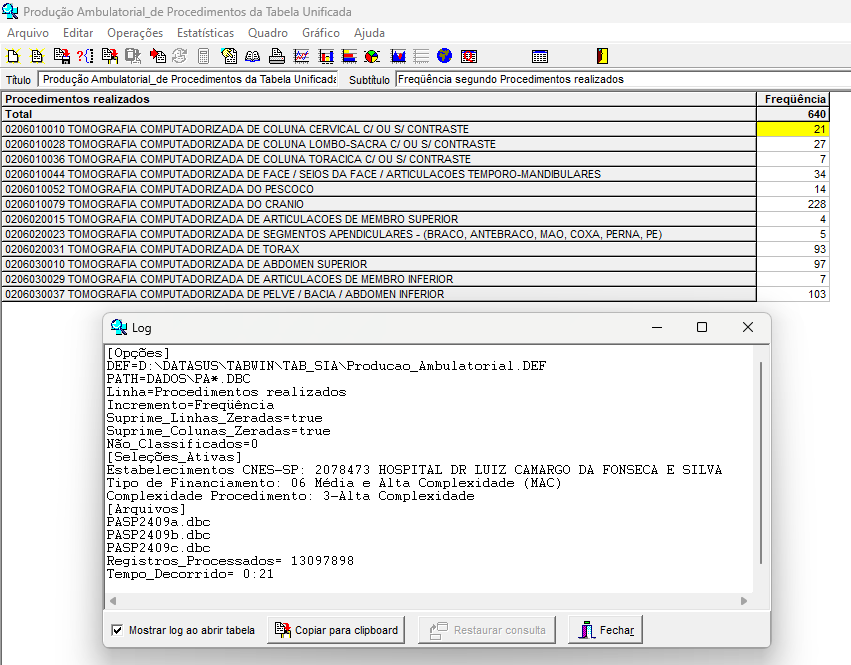Click the horizontal bar chart icon

tap(349, 56)
